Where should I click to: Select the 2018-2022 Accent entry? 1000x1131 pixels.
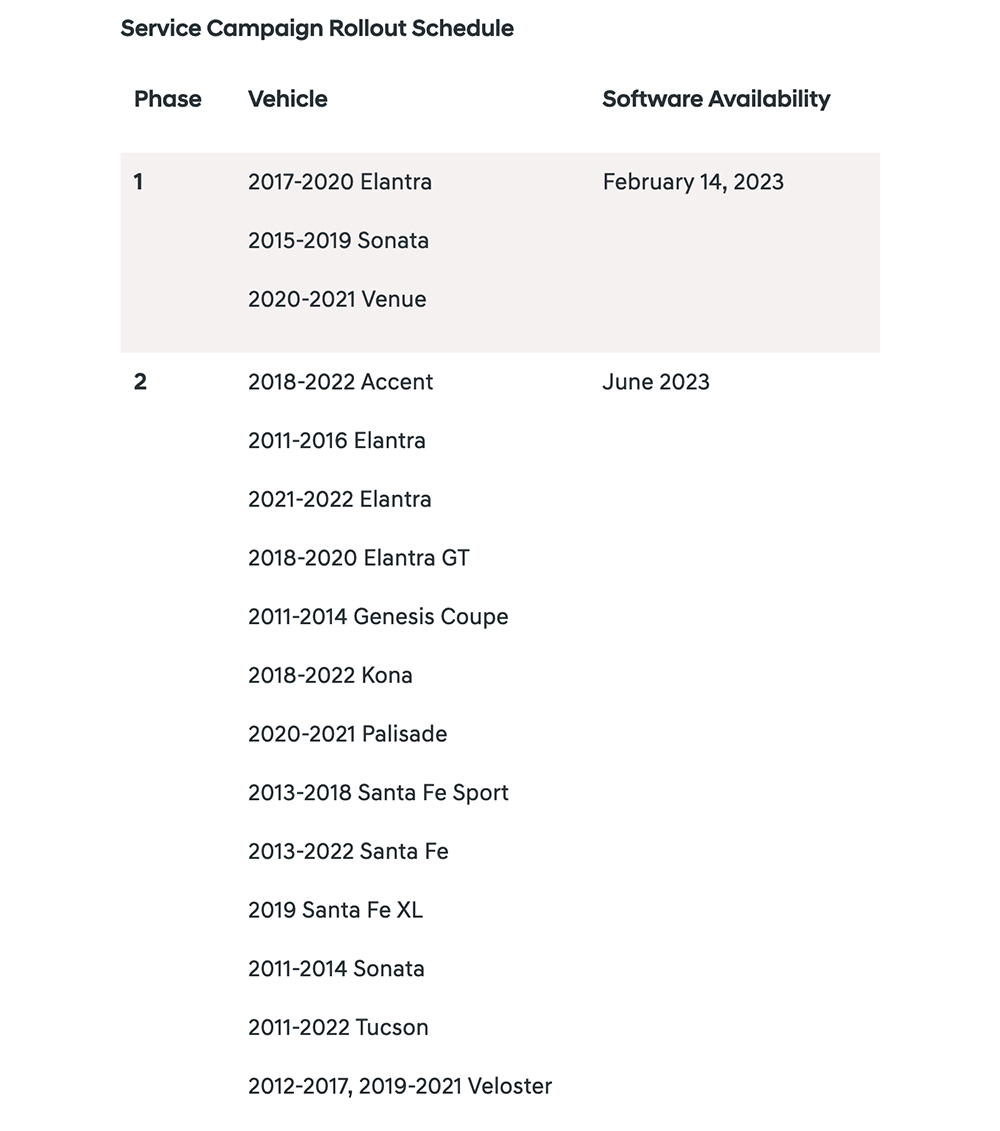[x=341, y=382]
